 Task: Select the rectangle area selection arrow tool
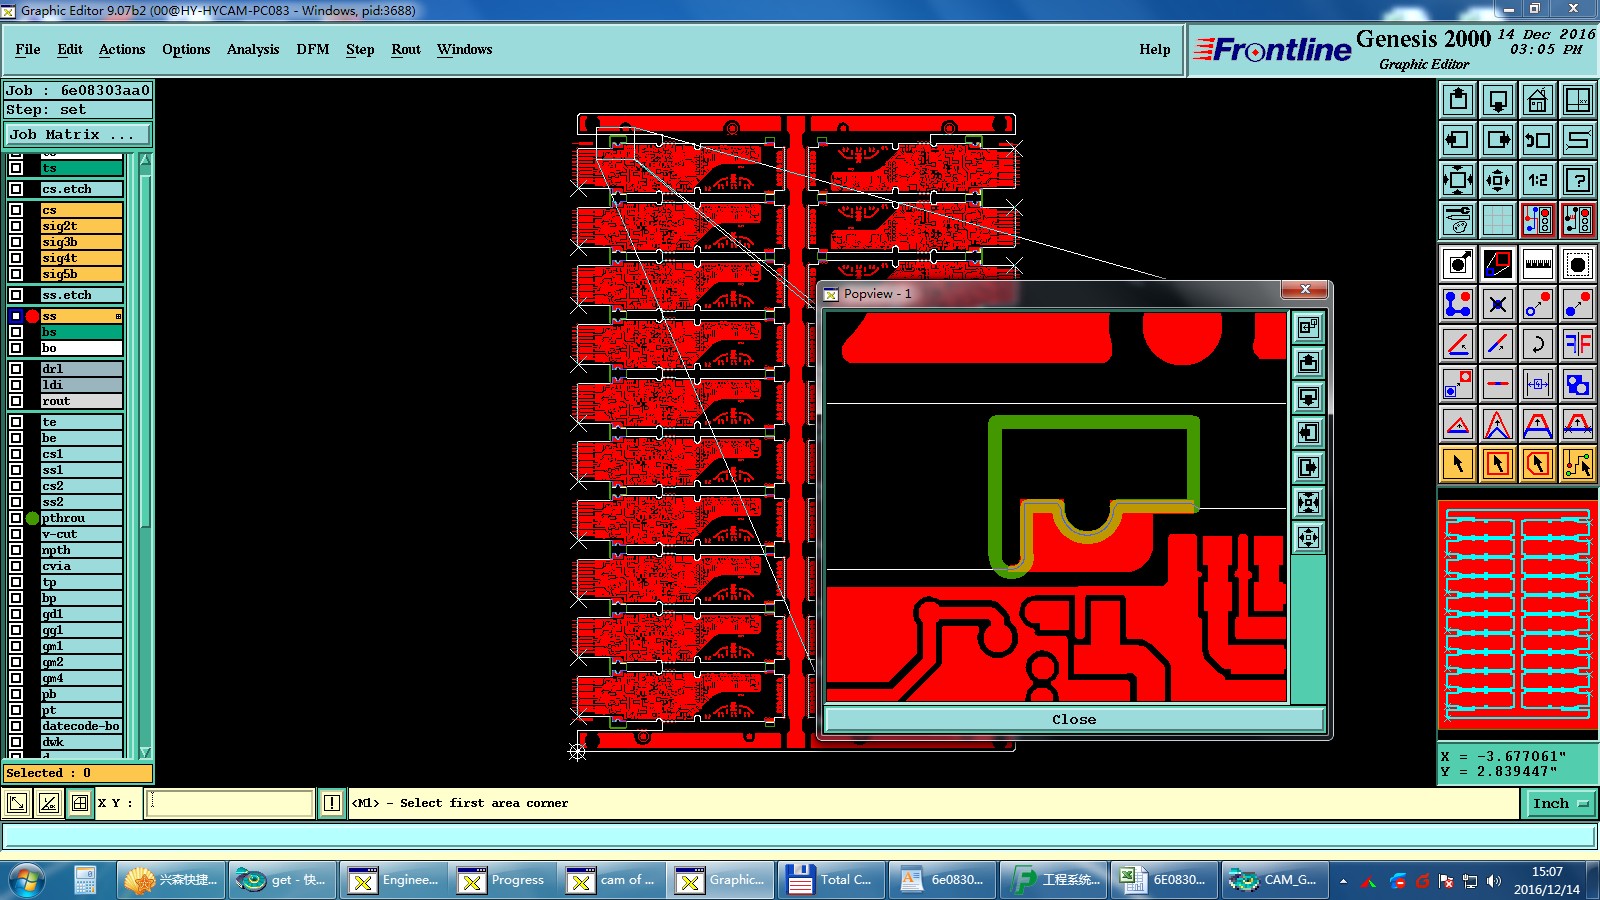[x=1498, y=464]
